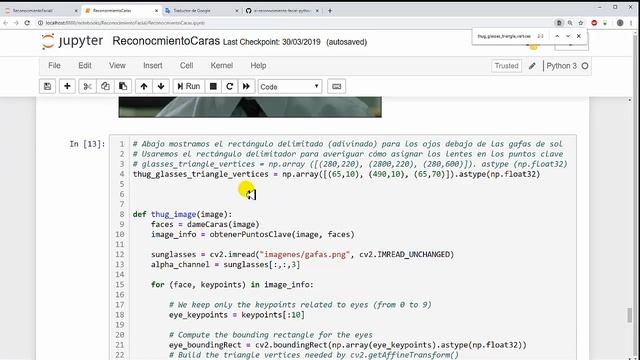The width and height of the screenshot is (640, 360).
Task: Open the View menu
Action: click(117, 65)
